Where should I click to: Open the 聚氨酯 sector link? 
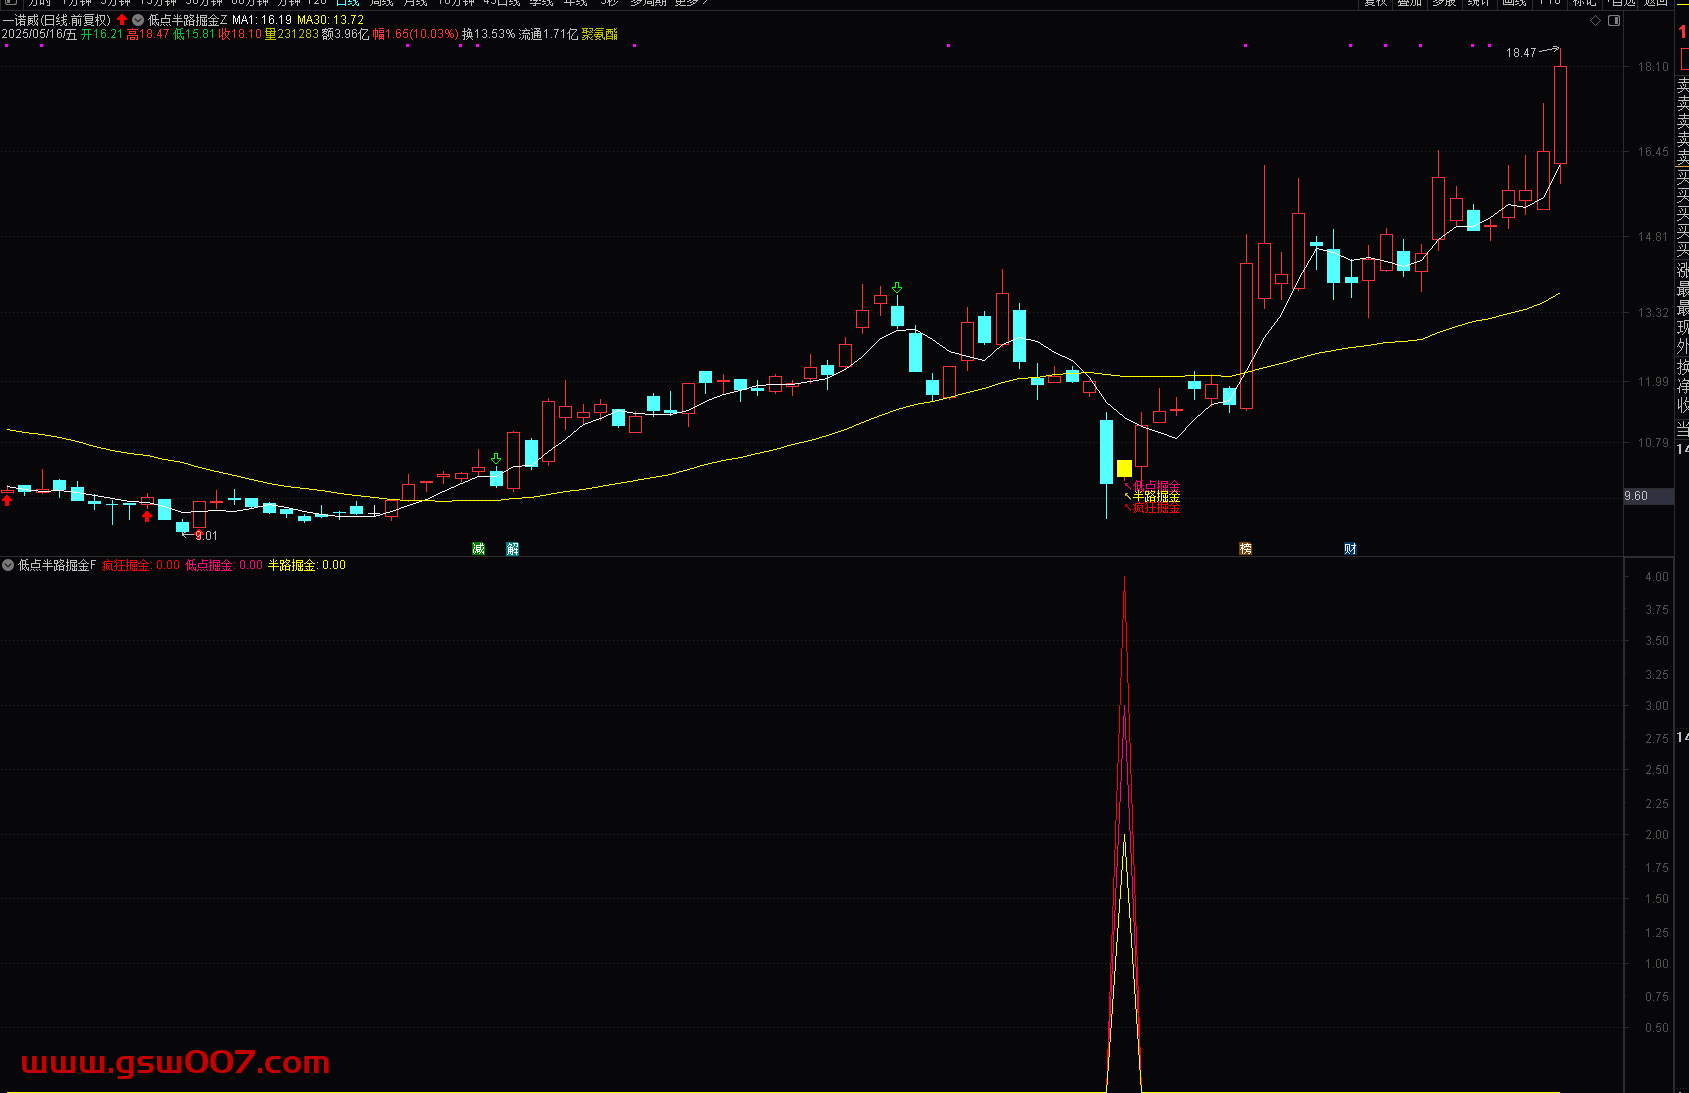(x=600, y=34)
